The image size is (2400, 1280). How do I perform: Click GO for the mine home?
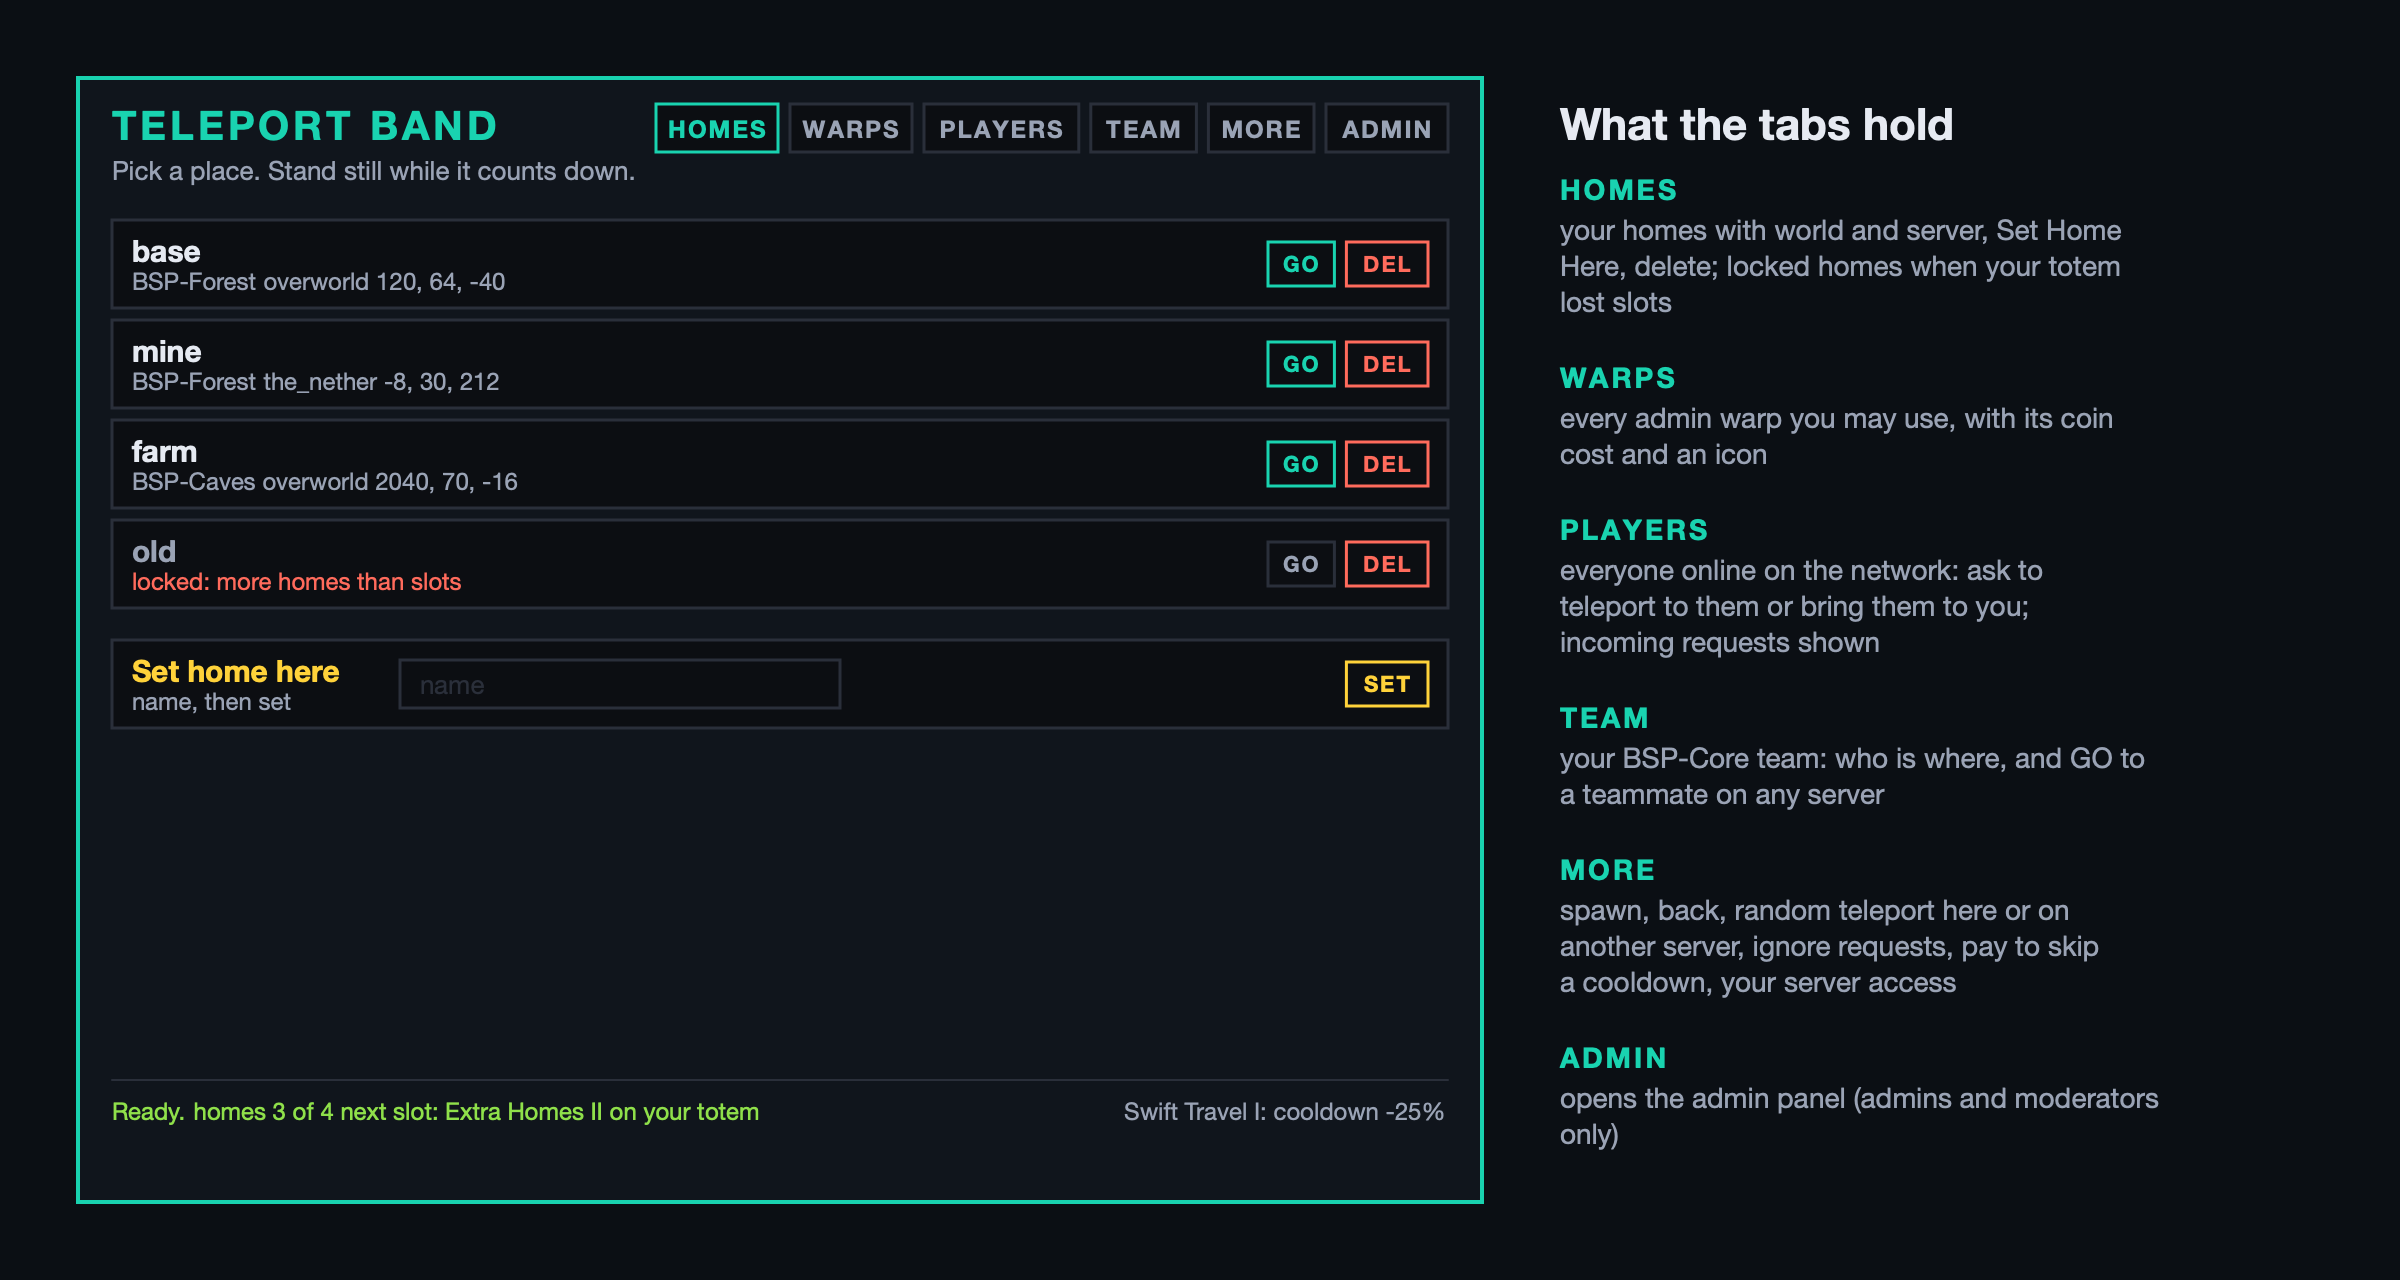(x=1301, y=364)
